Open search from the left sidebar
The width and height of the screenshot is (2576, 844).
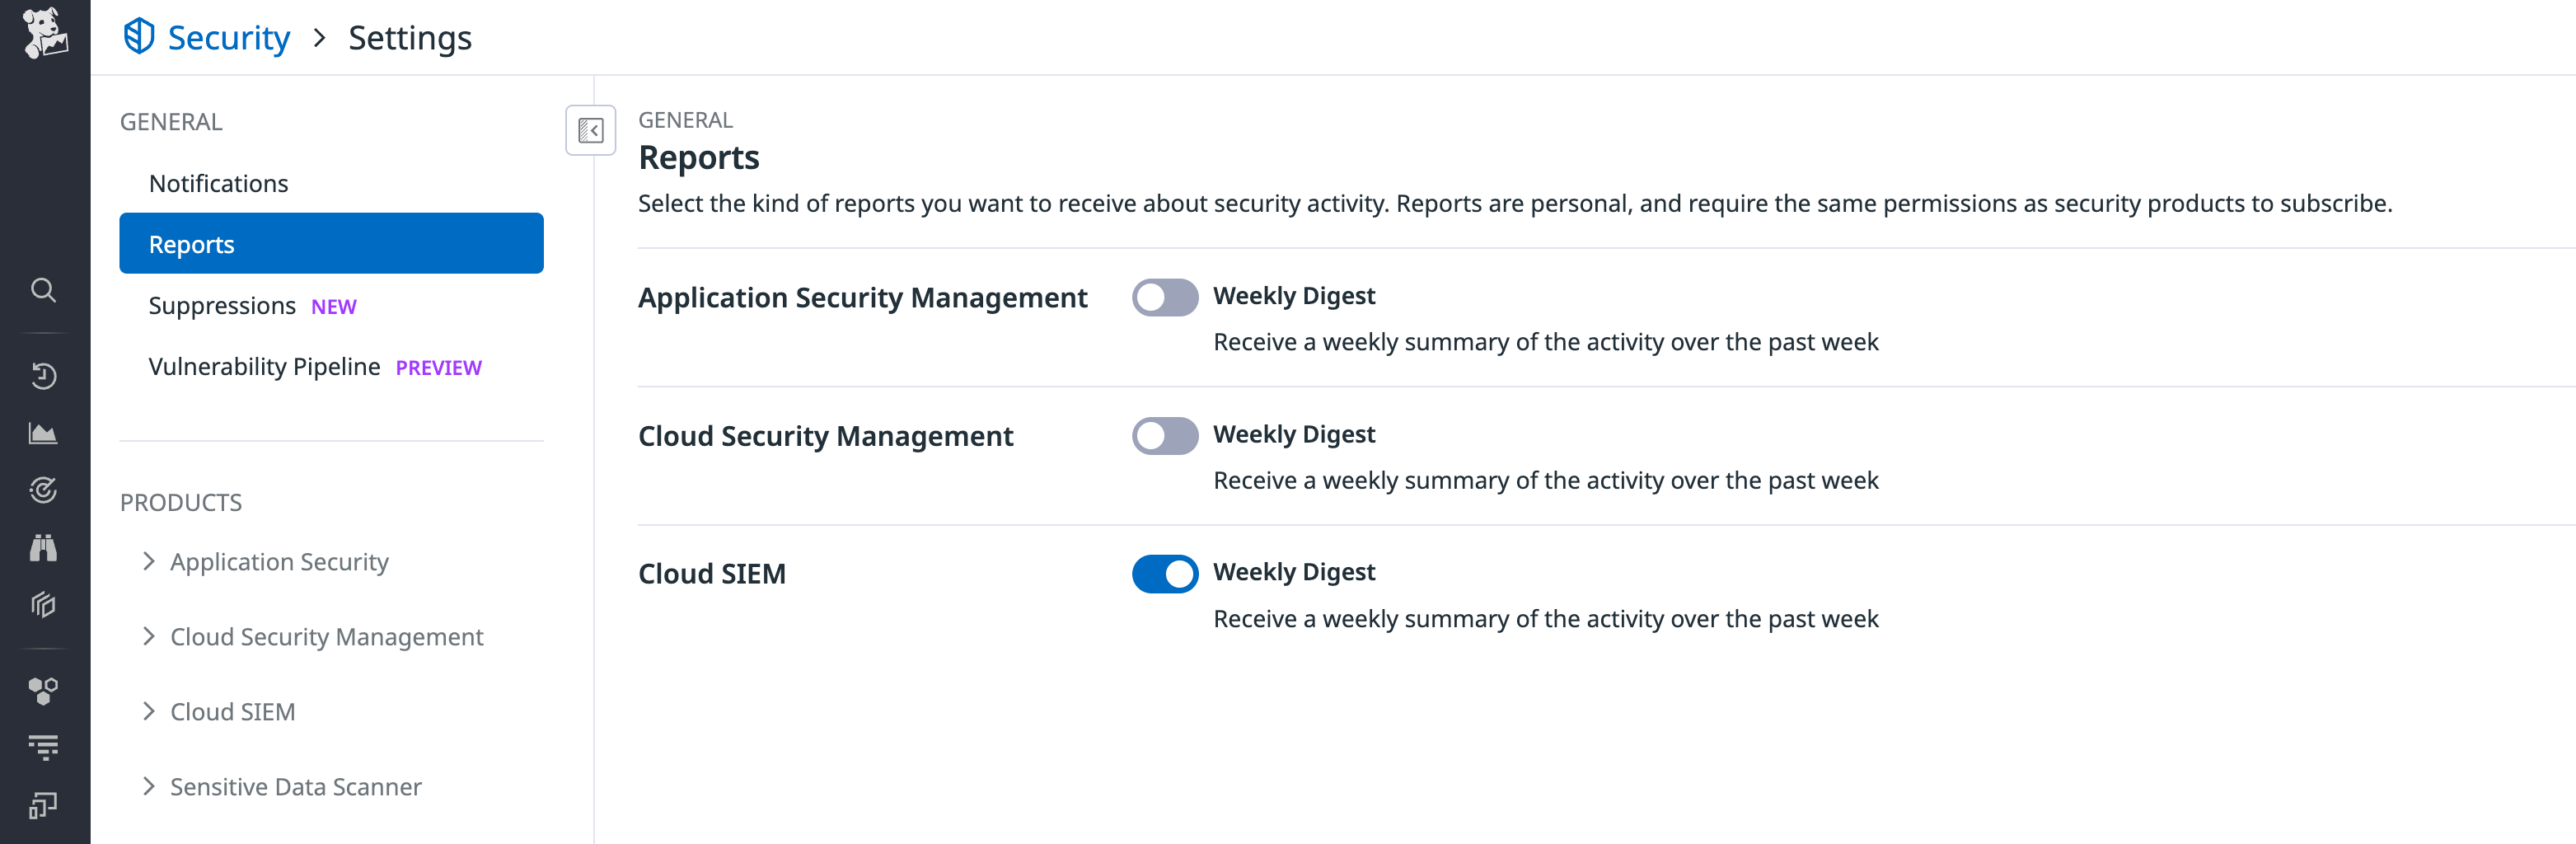point(44,290)
